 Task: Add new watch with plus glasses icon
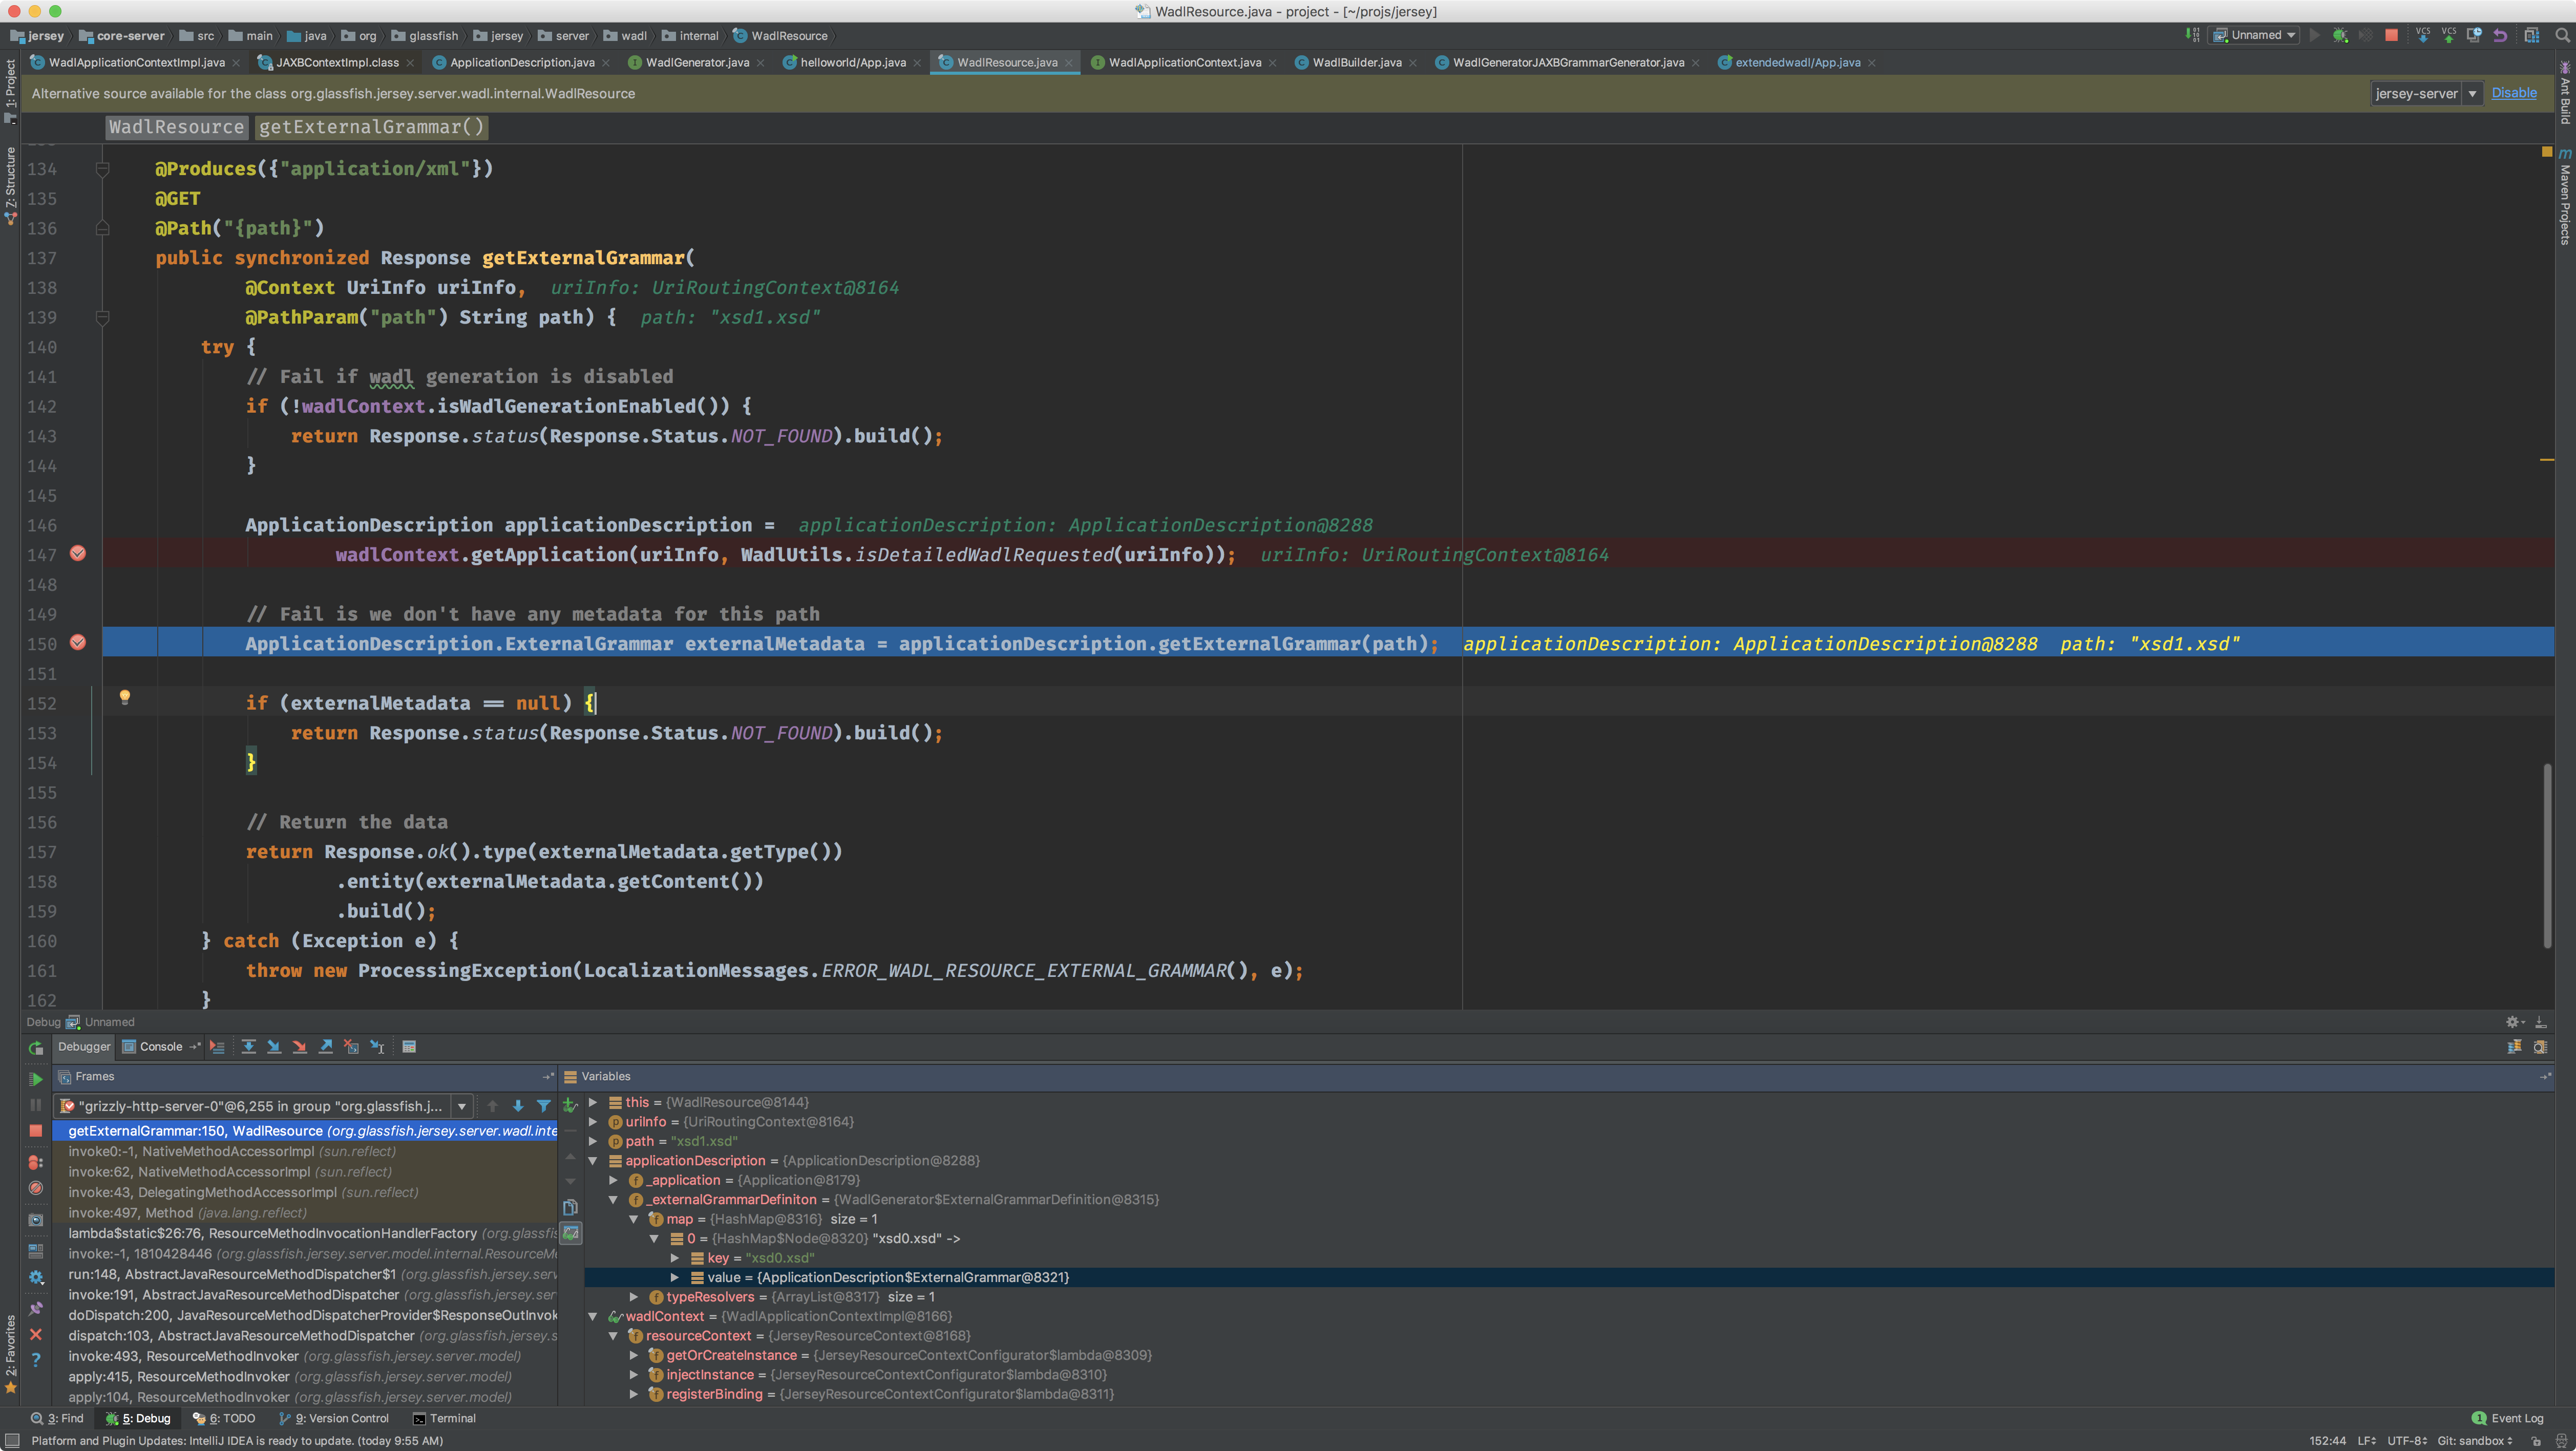pos(570,1105)
